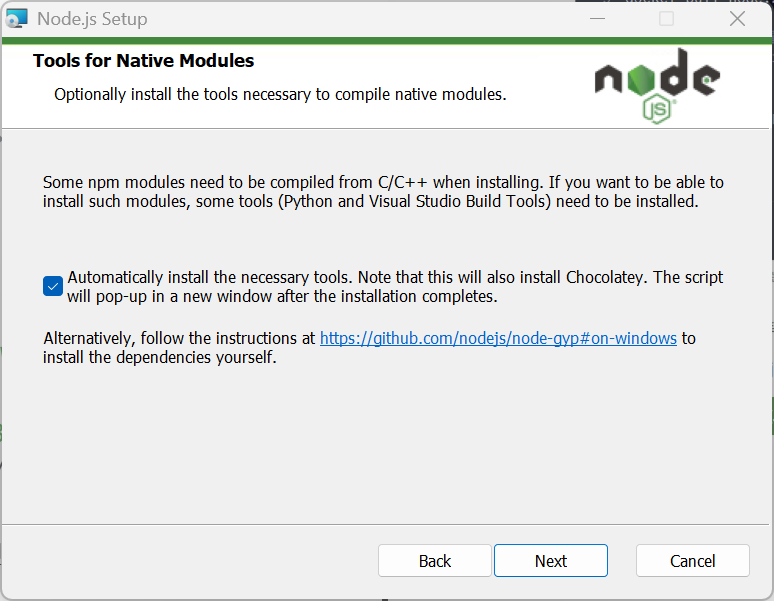774x601 pixels.
Task: Proceed by clicking the Next button
Action: coord(551,561)
